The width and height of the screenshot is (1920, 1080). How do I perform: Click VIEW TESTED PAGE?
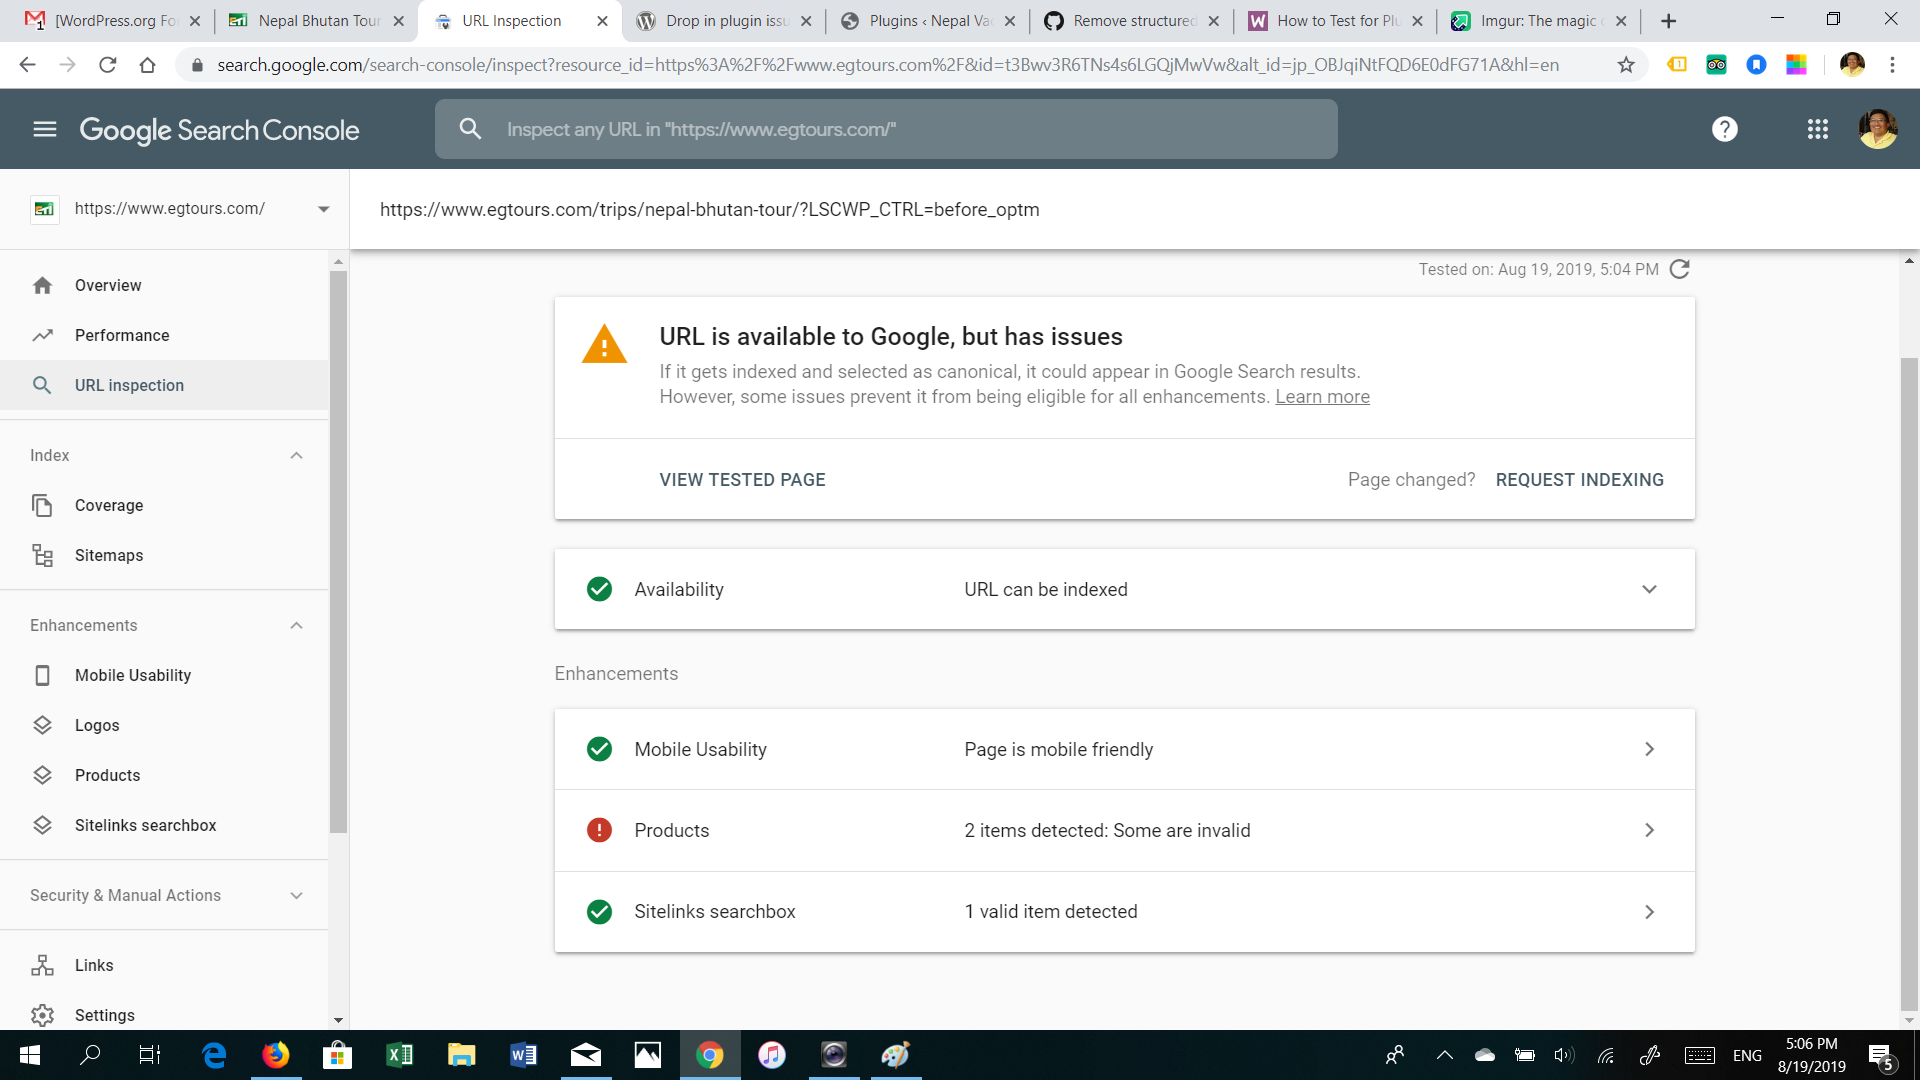point(742,480)
